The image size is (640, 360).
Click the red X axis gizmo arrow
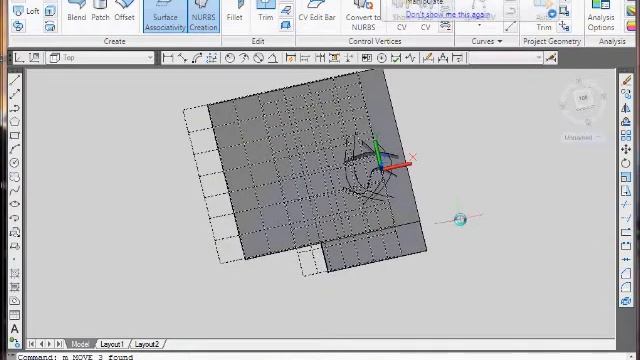point(398,166)
